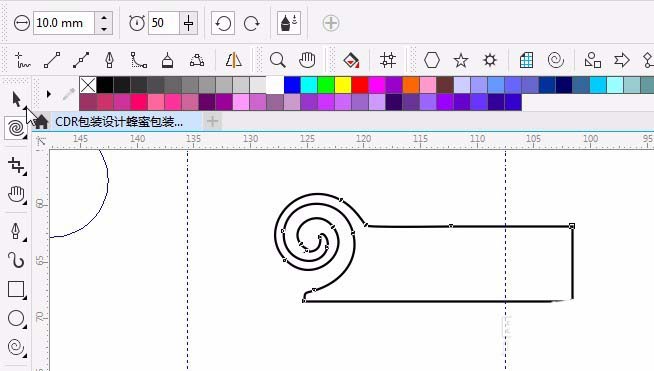This screenshot has width=654, height=371.
Task: Expand the color palette flyout arrow
Action: 48,94
